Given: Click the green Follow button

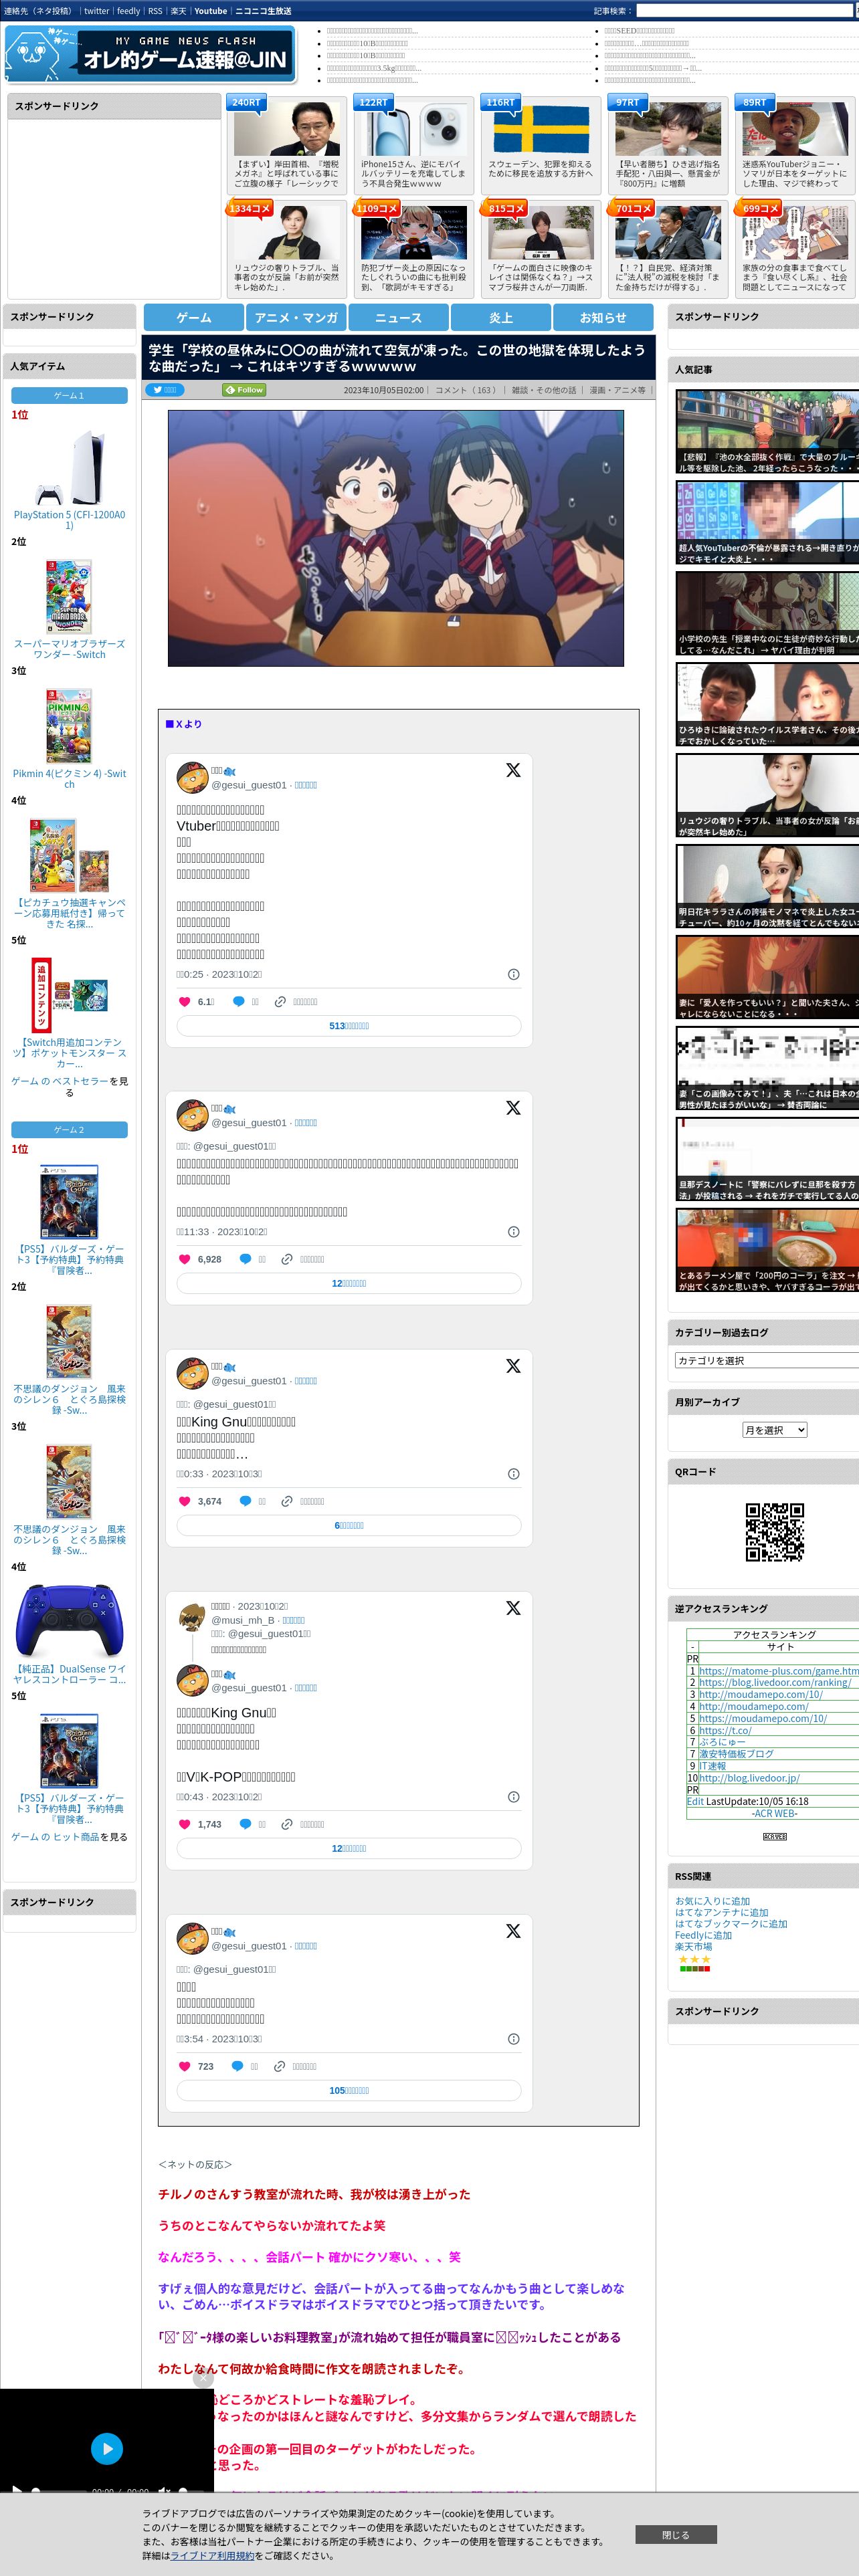Looking at the screenshot, I should point(244,390).
